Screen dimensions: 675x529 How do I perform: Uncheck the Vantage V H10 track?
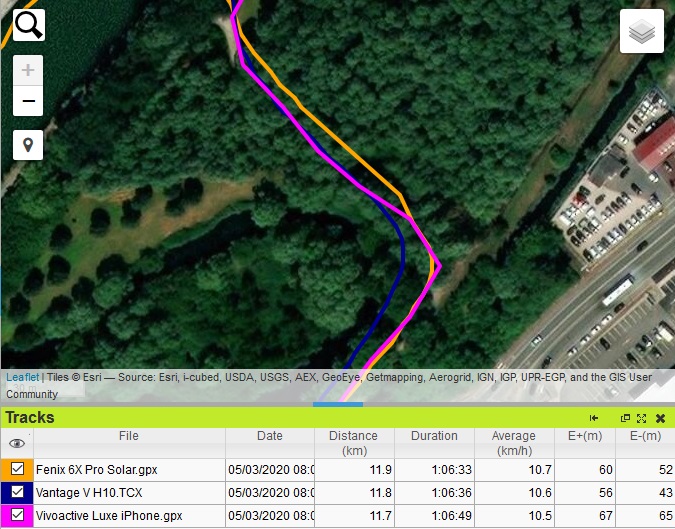(17, 492)
